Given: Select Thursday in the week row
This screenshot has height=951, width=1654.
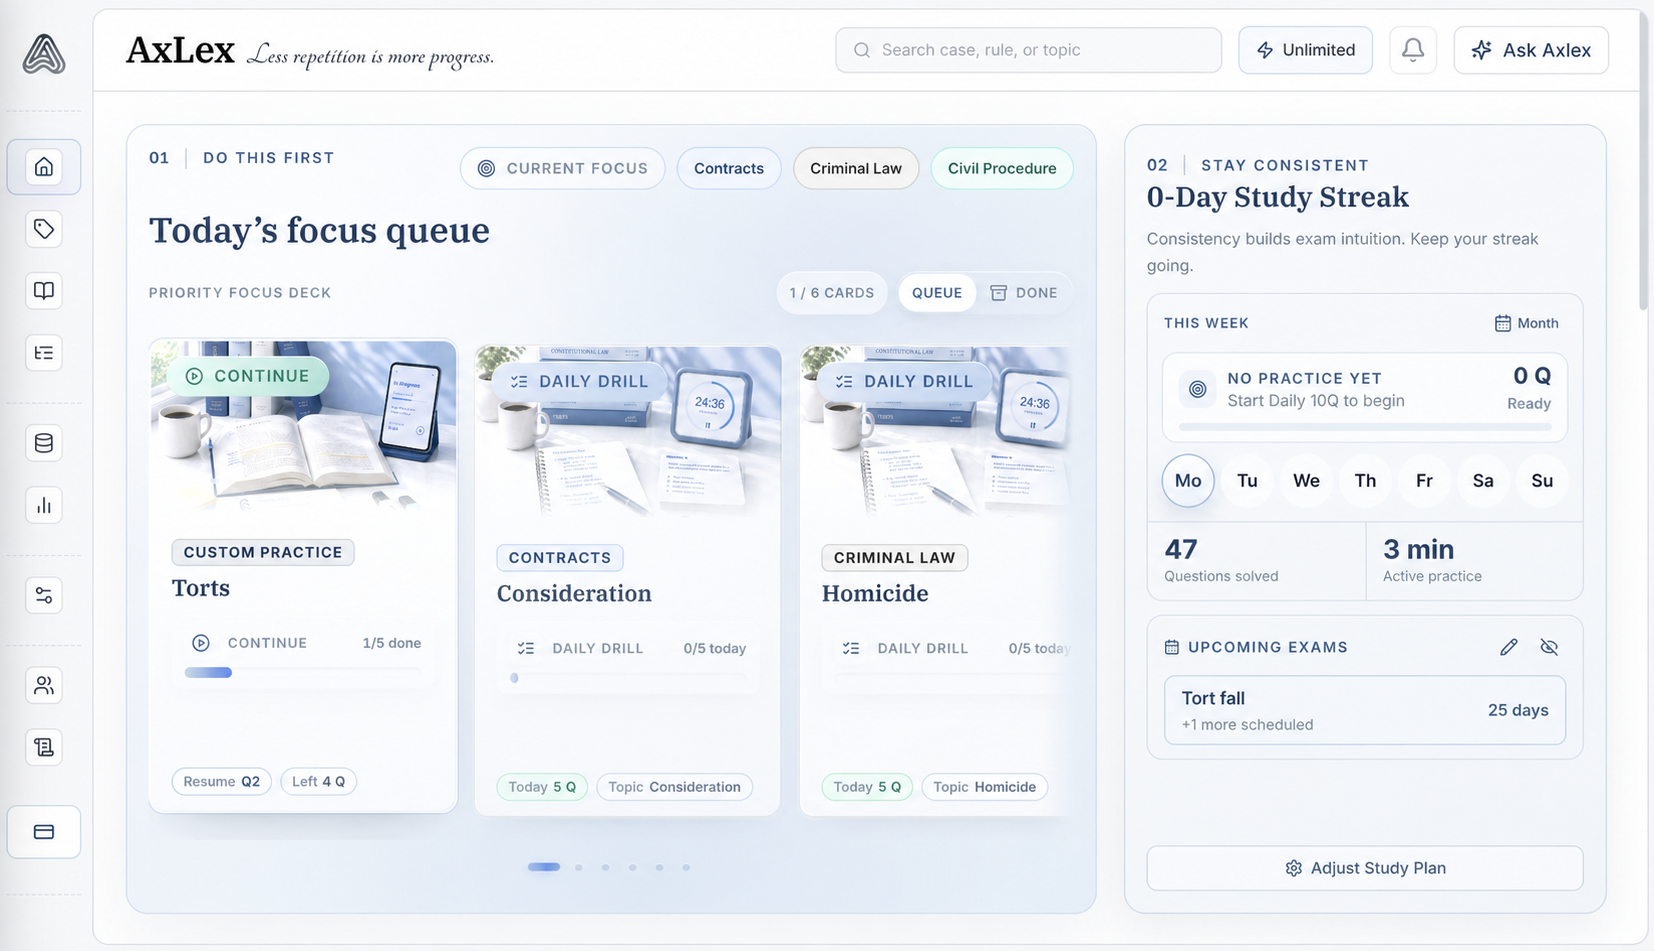Looking at the screenshot, I should click(1365, 481).
